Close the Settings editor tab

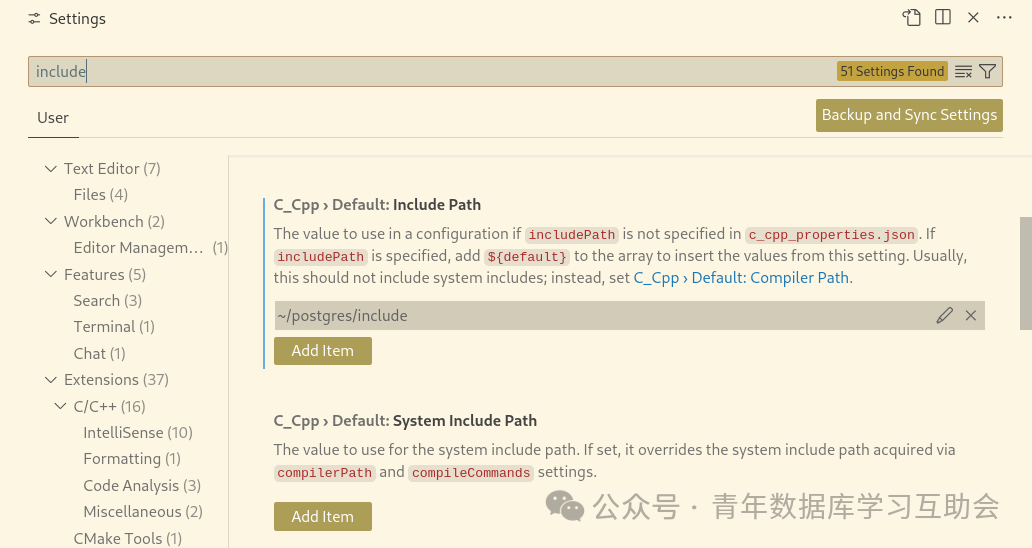[973, 18]
